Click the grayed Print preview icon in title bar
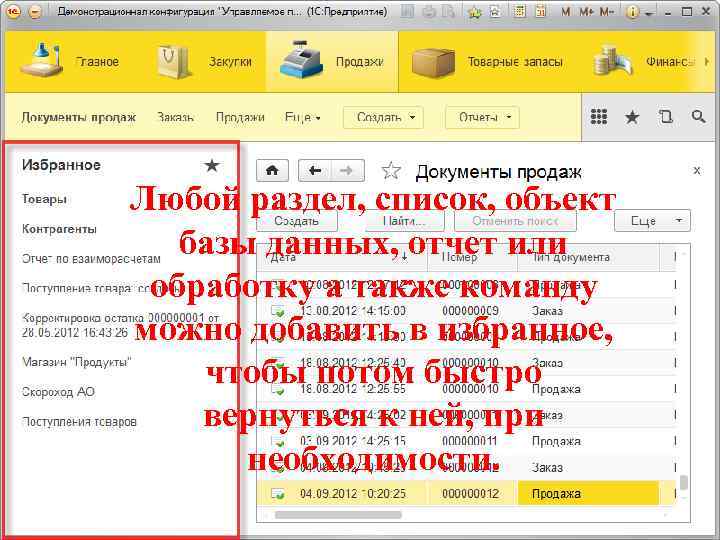Screen dimensions: 720x540 pyautogui.click(x=448, y=11)
